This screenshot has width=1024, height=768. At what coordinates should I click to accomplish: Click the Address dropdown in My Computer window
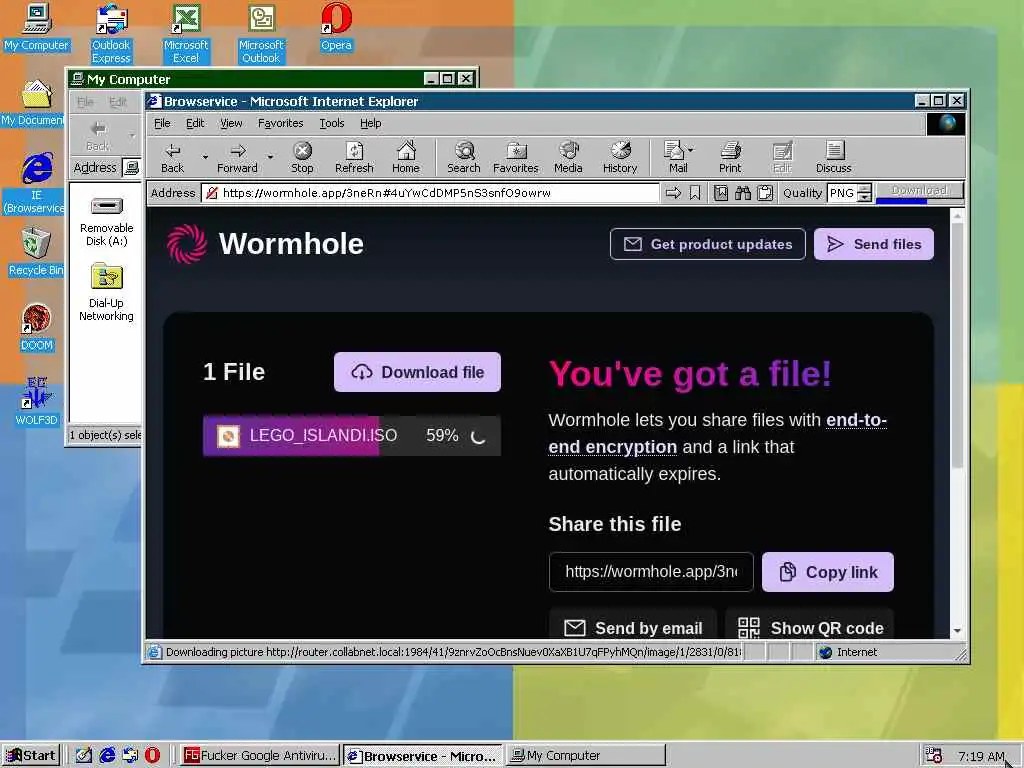[x=133, y=168]
